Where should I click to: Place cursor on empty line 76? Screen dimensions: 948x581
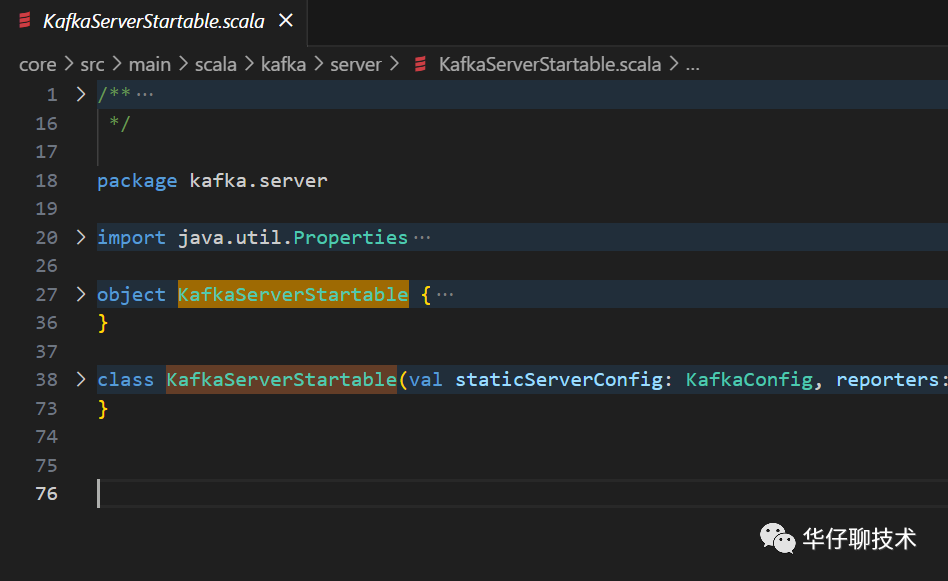[522, 493]
